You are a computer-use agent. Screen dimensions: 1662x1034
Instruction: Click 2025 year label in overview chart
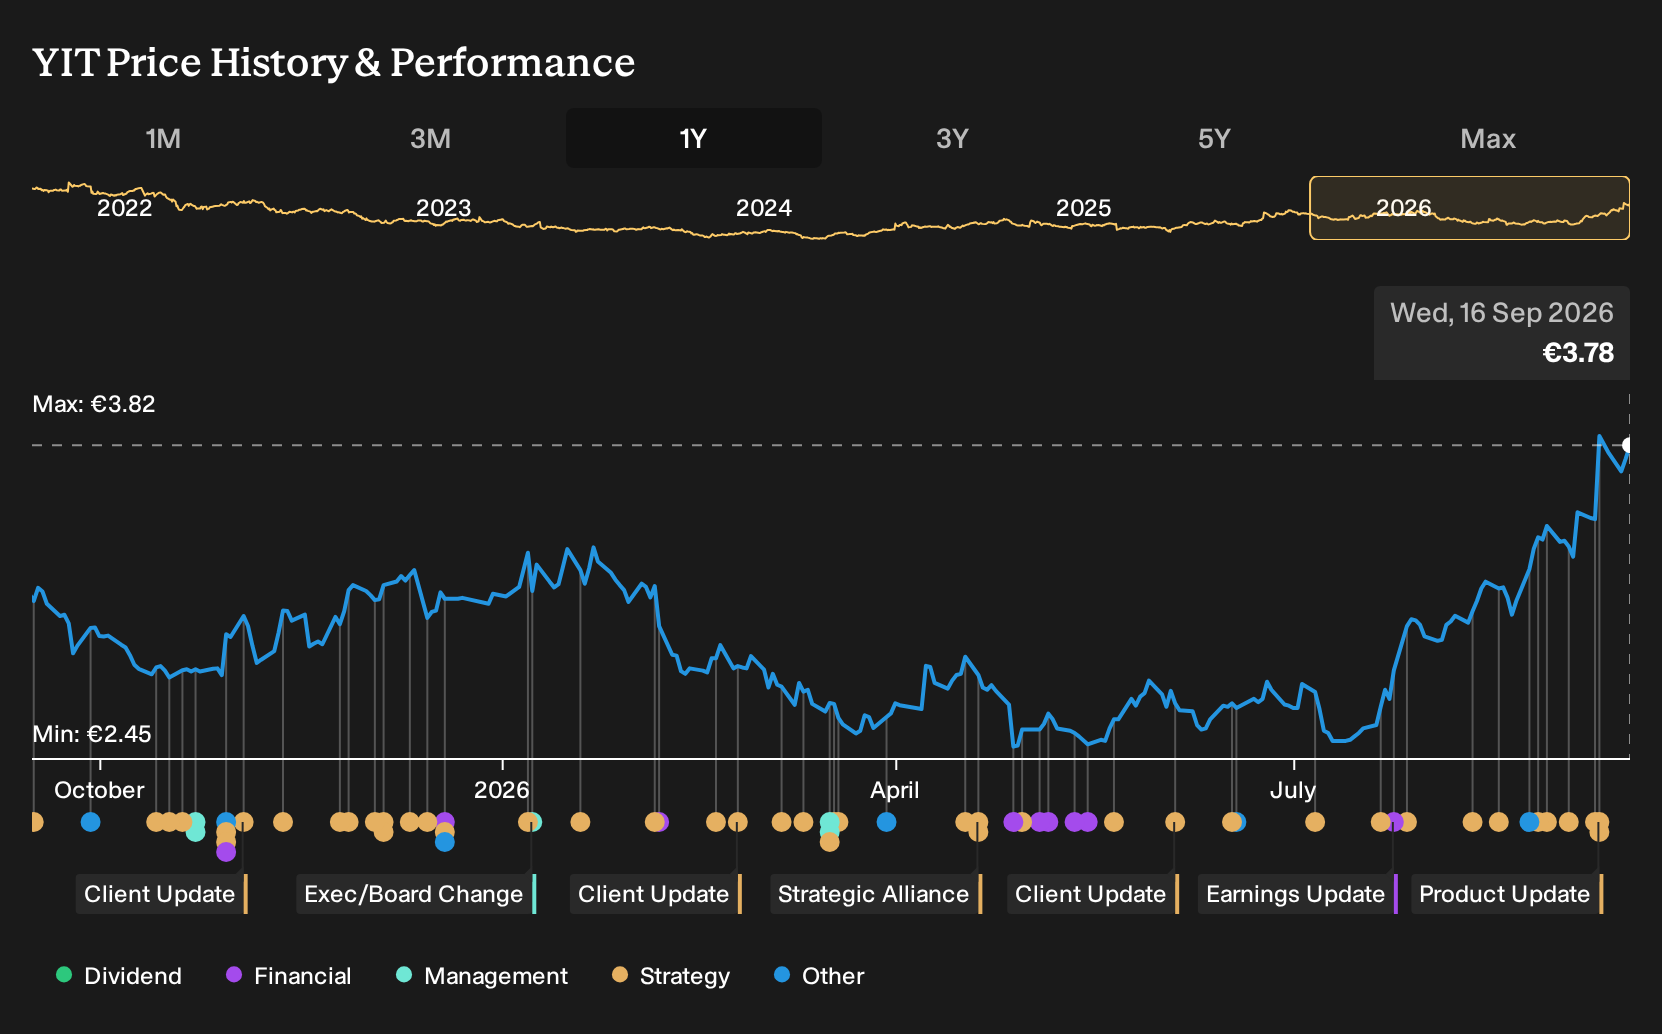1084,208
